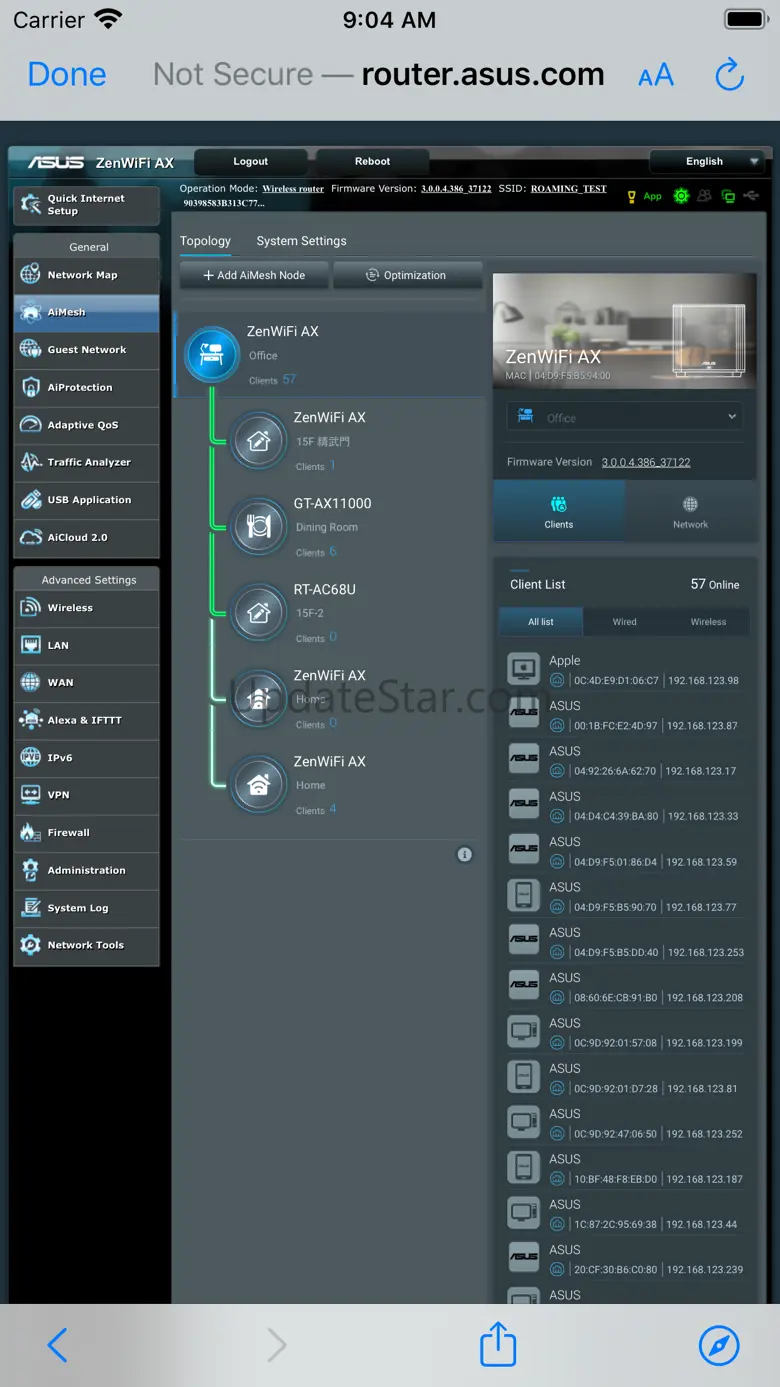Click USB Application icon in sidebar
This screenshot has height=1387, width=780.
click(x=31, y=500)
